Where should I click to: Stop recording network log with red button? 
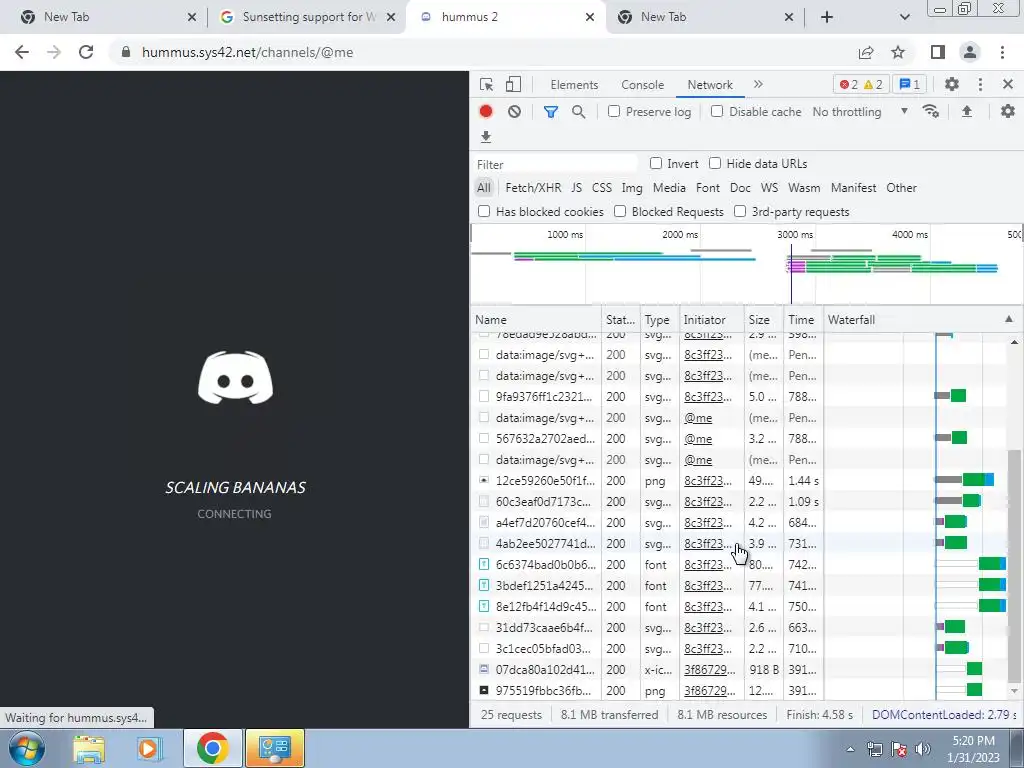coord(486,112)
